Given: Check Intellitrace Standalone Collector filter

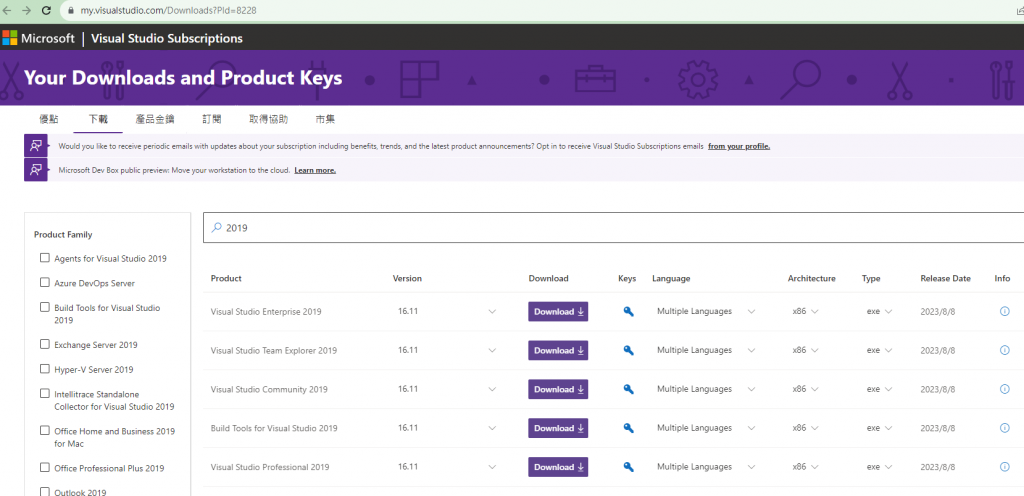Looking at the screenshot, I should pos(45,394).
